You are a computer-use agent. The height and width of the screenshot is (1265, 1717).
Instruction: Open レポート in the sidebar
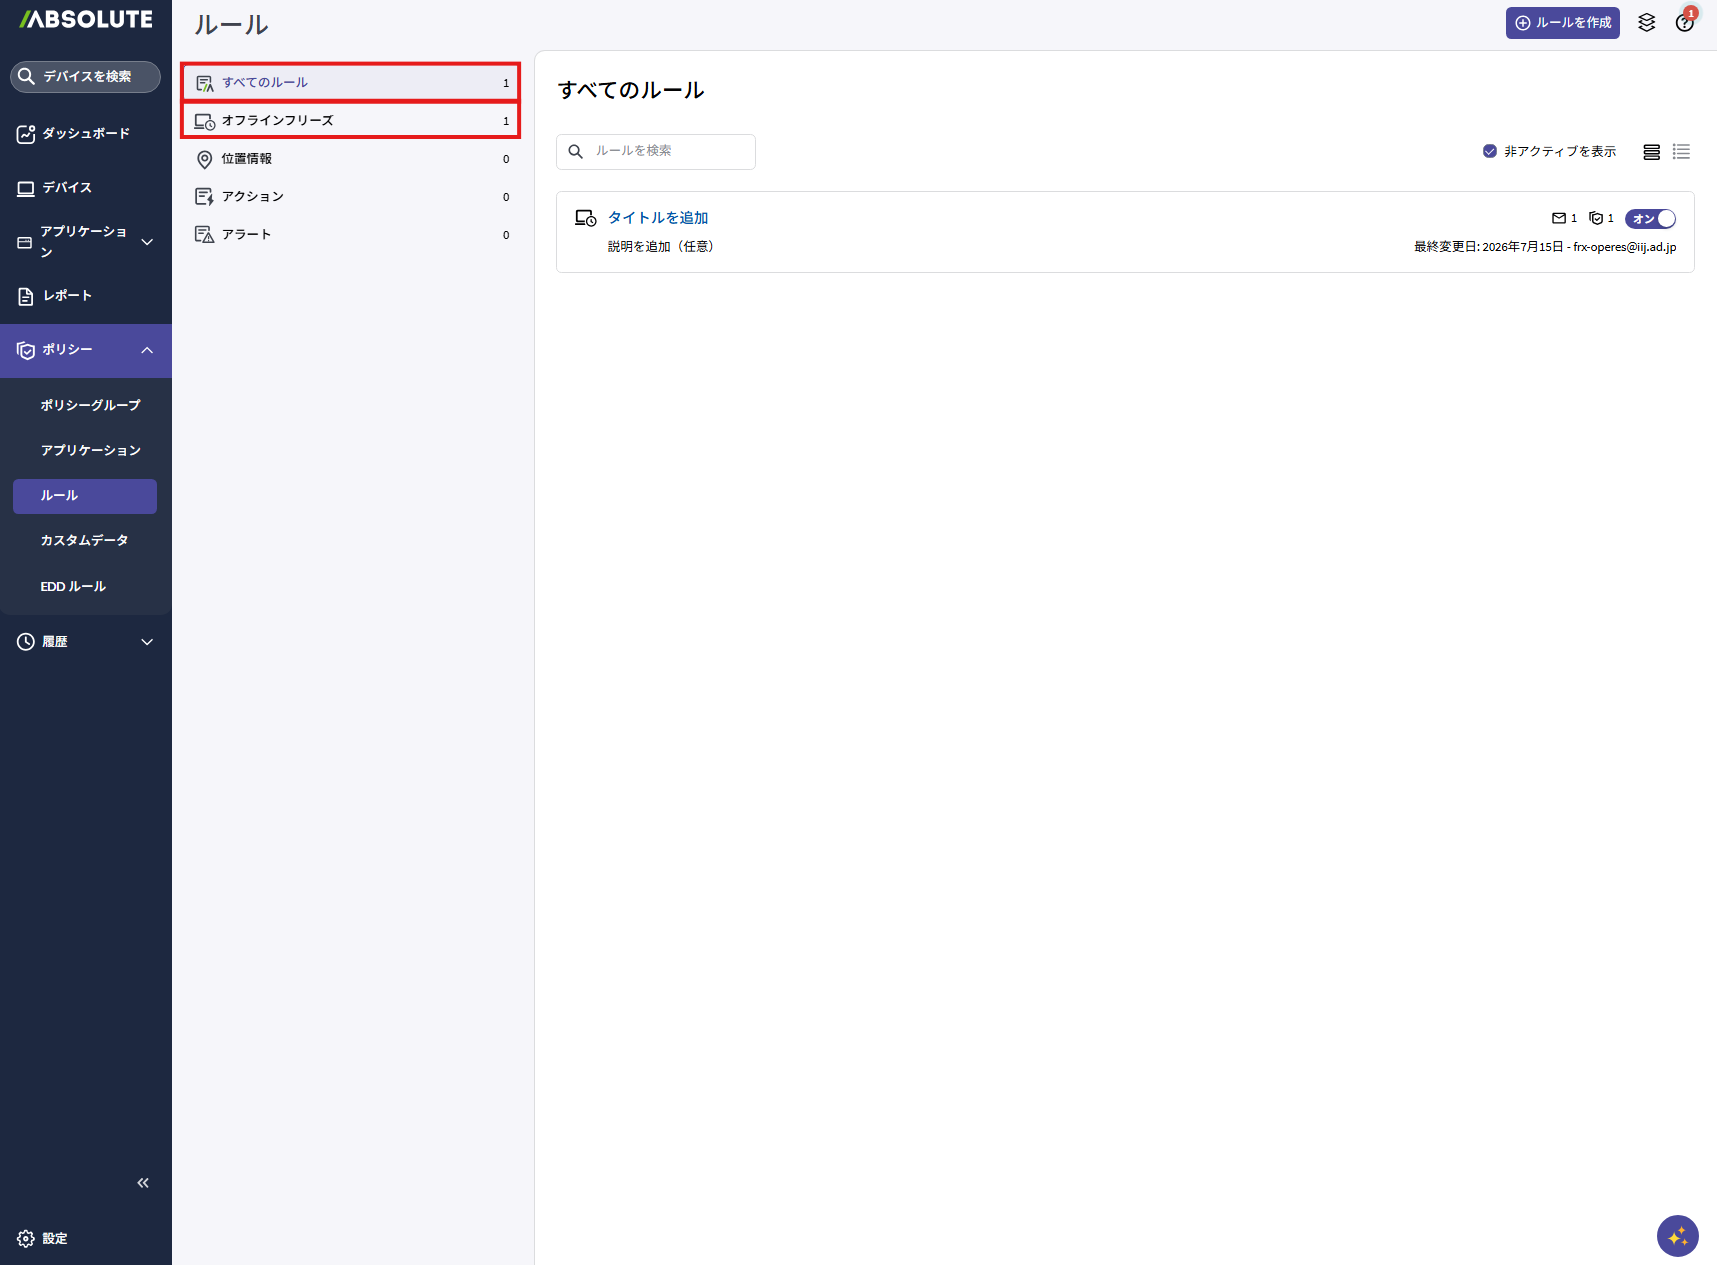click(86, 296)
